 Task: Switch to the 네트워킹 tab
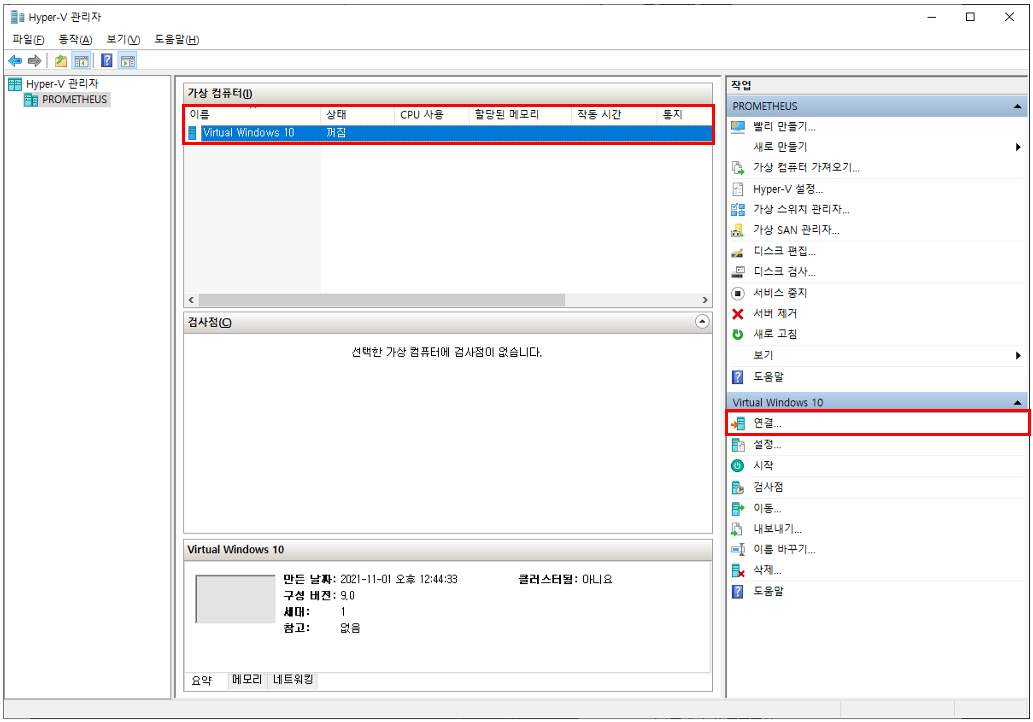click(293, 680)
